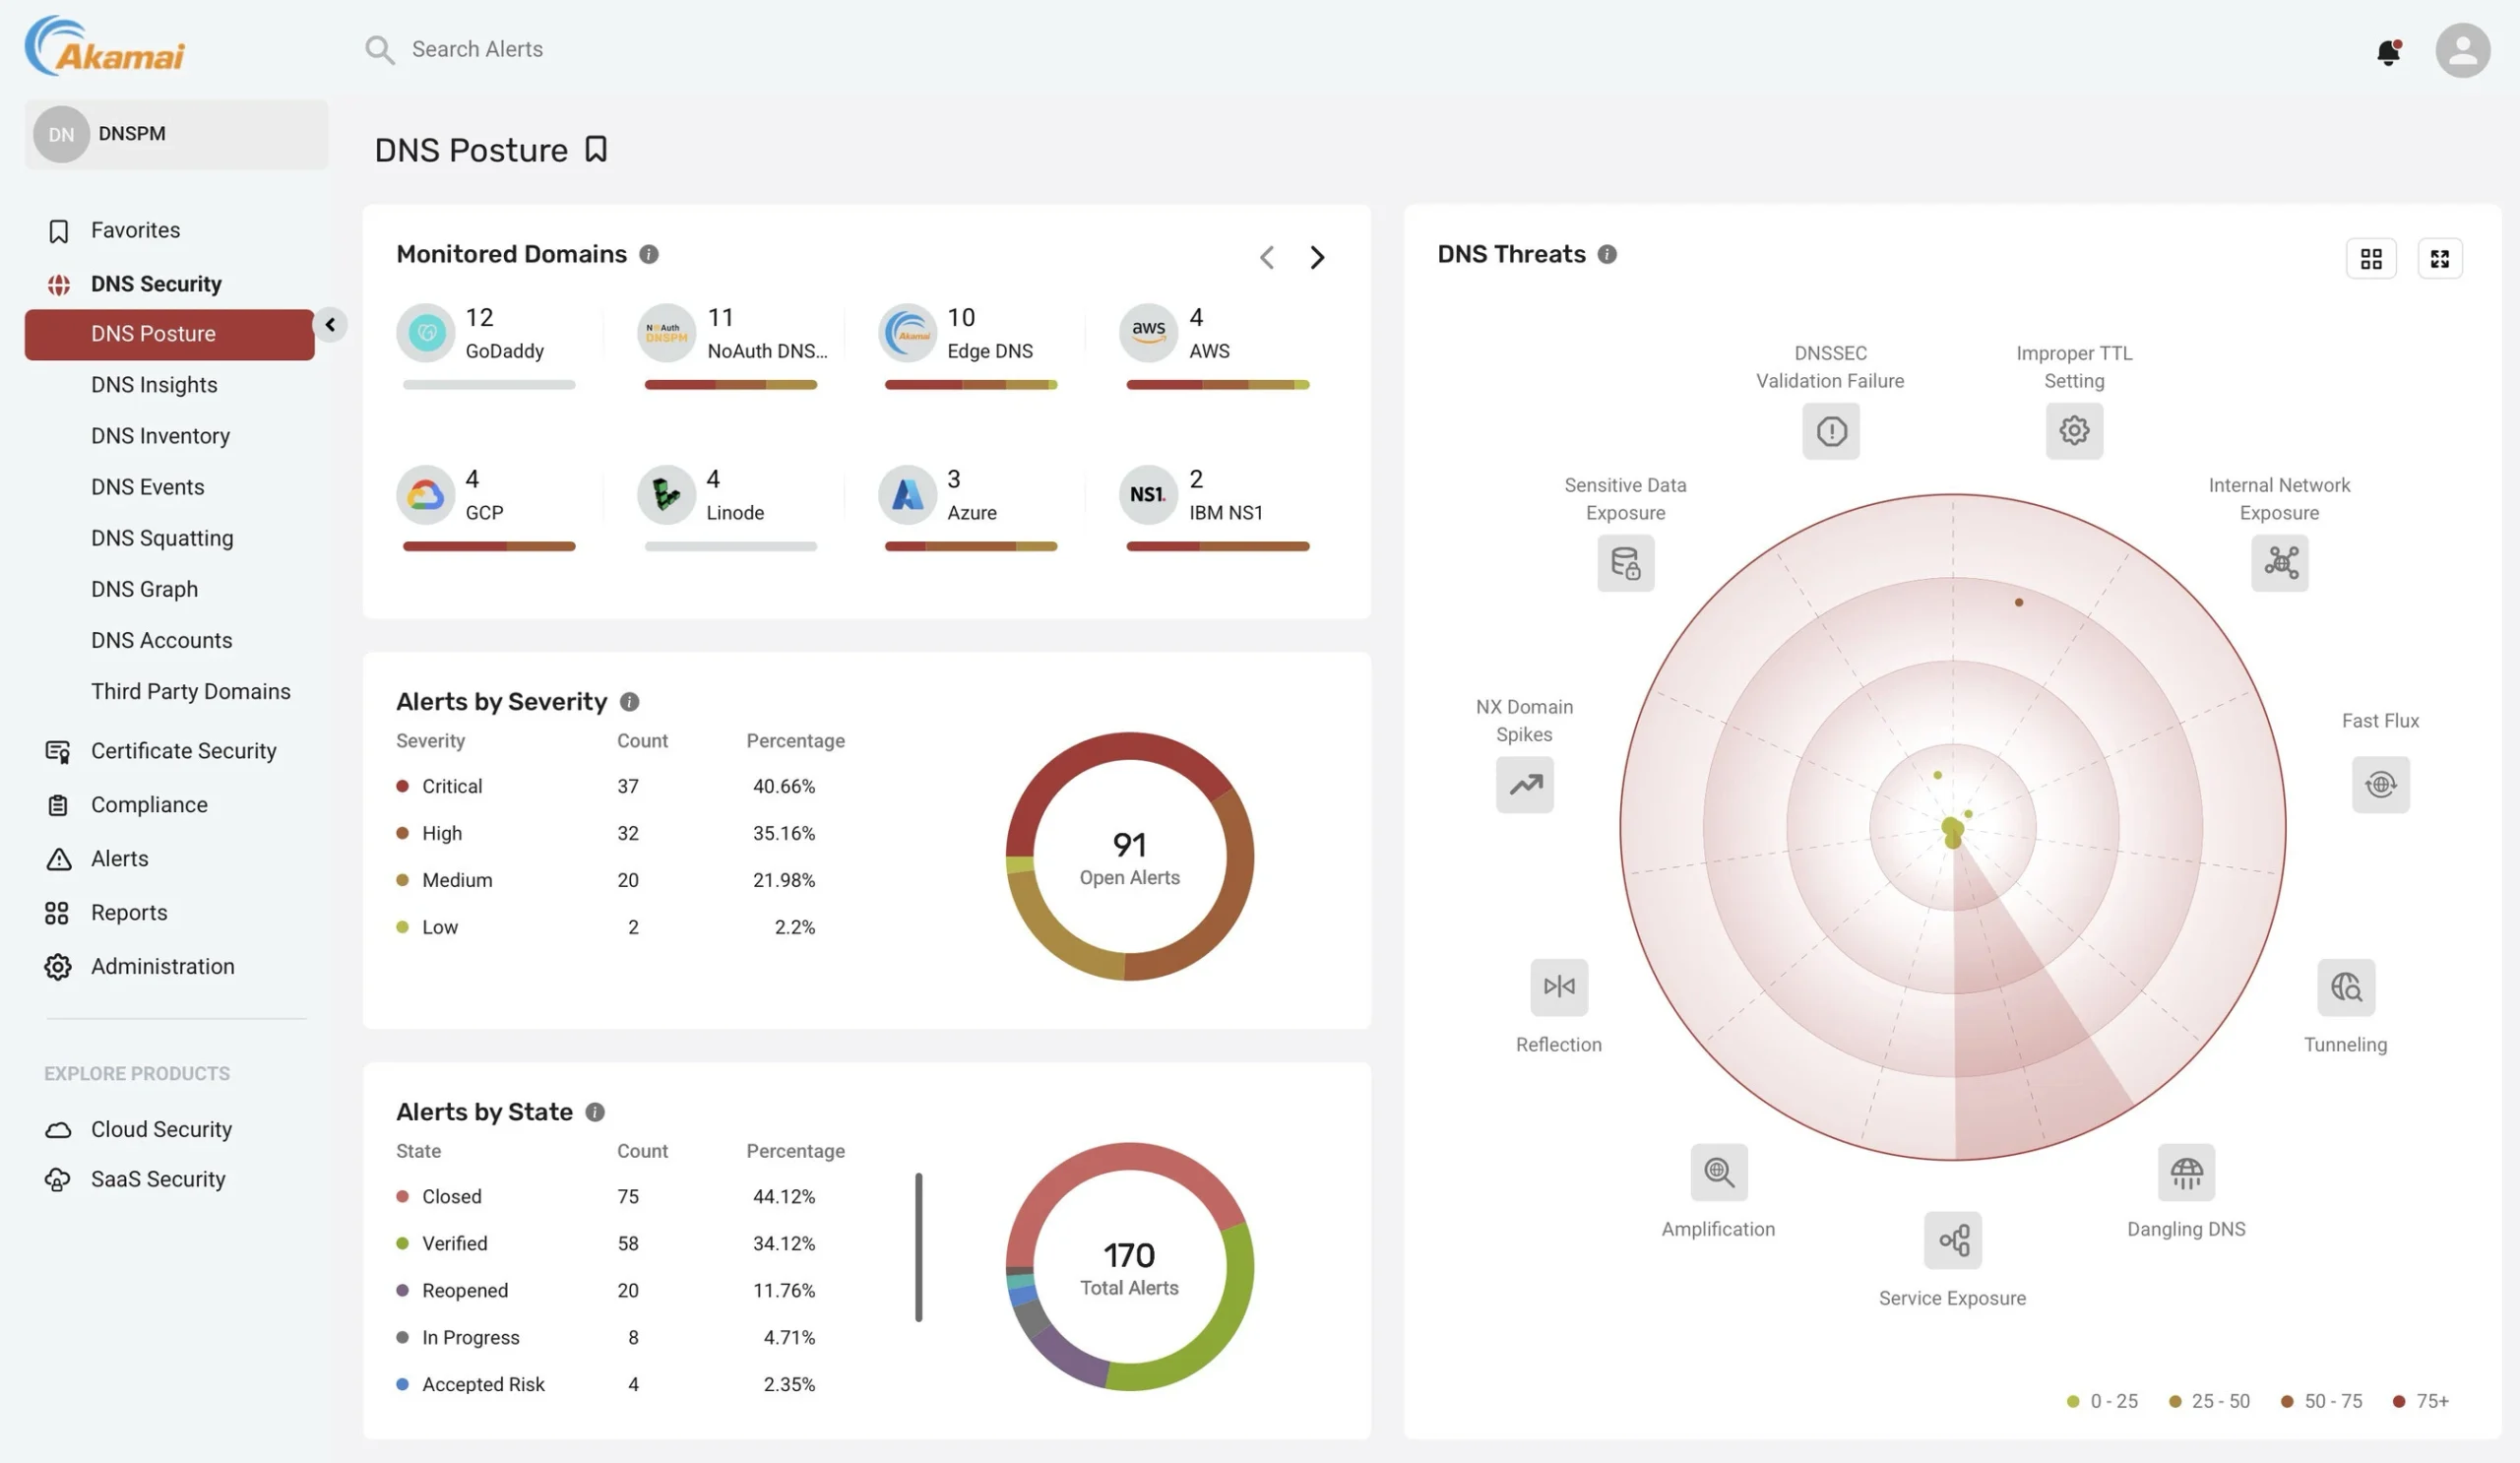
Task: Click the 0-25 legend color dot
Action: [2072, 1401]
